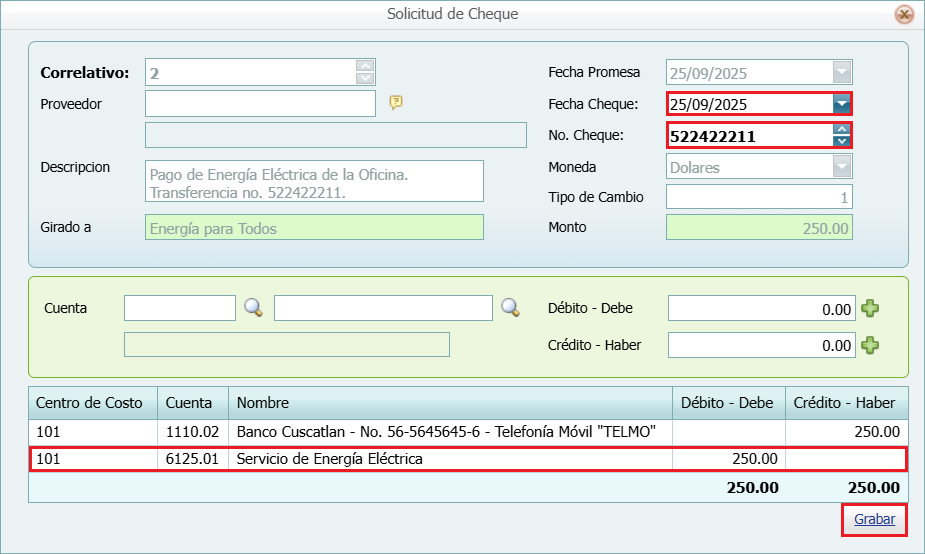Image resolution: width=925 pixels, height=554 pixels.
Task: Increase the No. Cheque value
Action: pyautogui.click(x=842, y=129)
